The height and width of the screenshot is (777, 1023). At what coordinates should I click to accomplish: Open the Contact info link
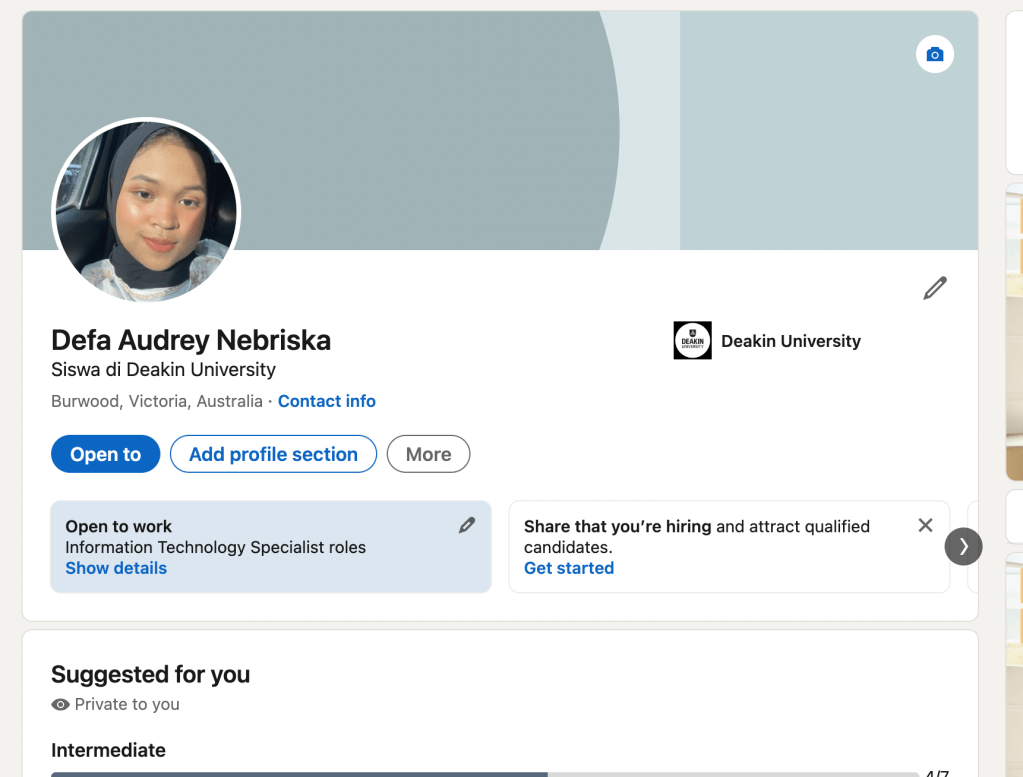click(326, 401)
